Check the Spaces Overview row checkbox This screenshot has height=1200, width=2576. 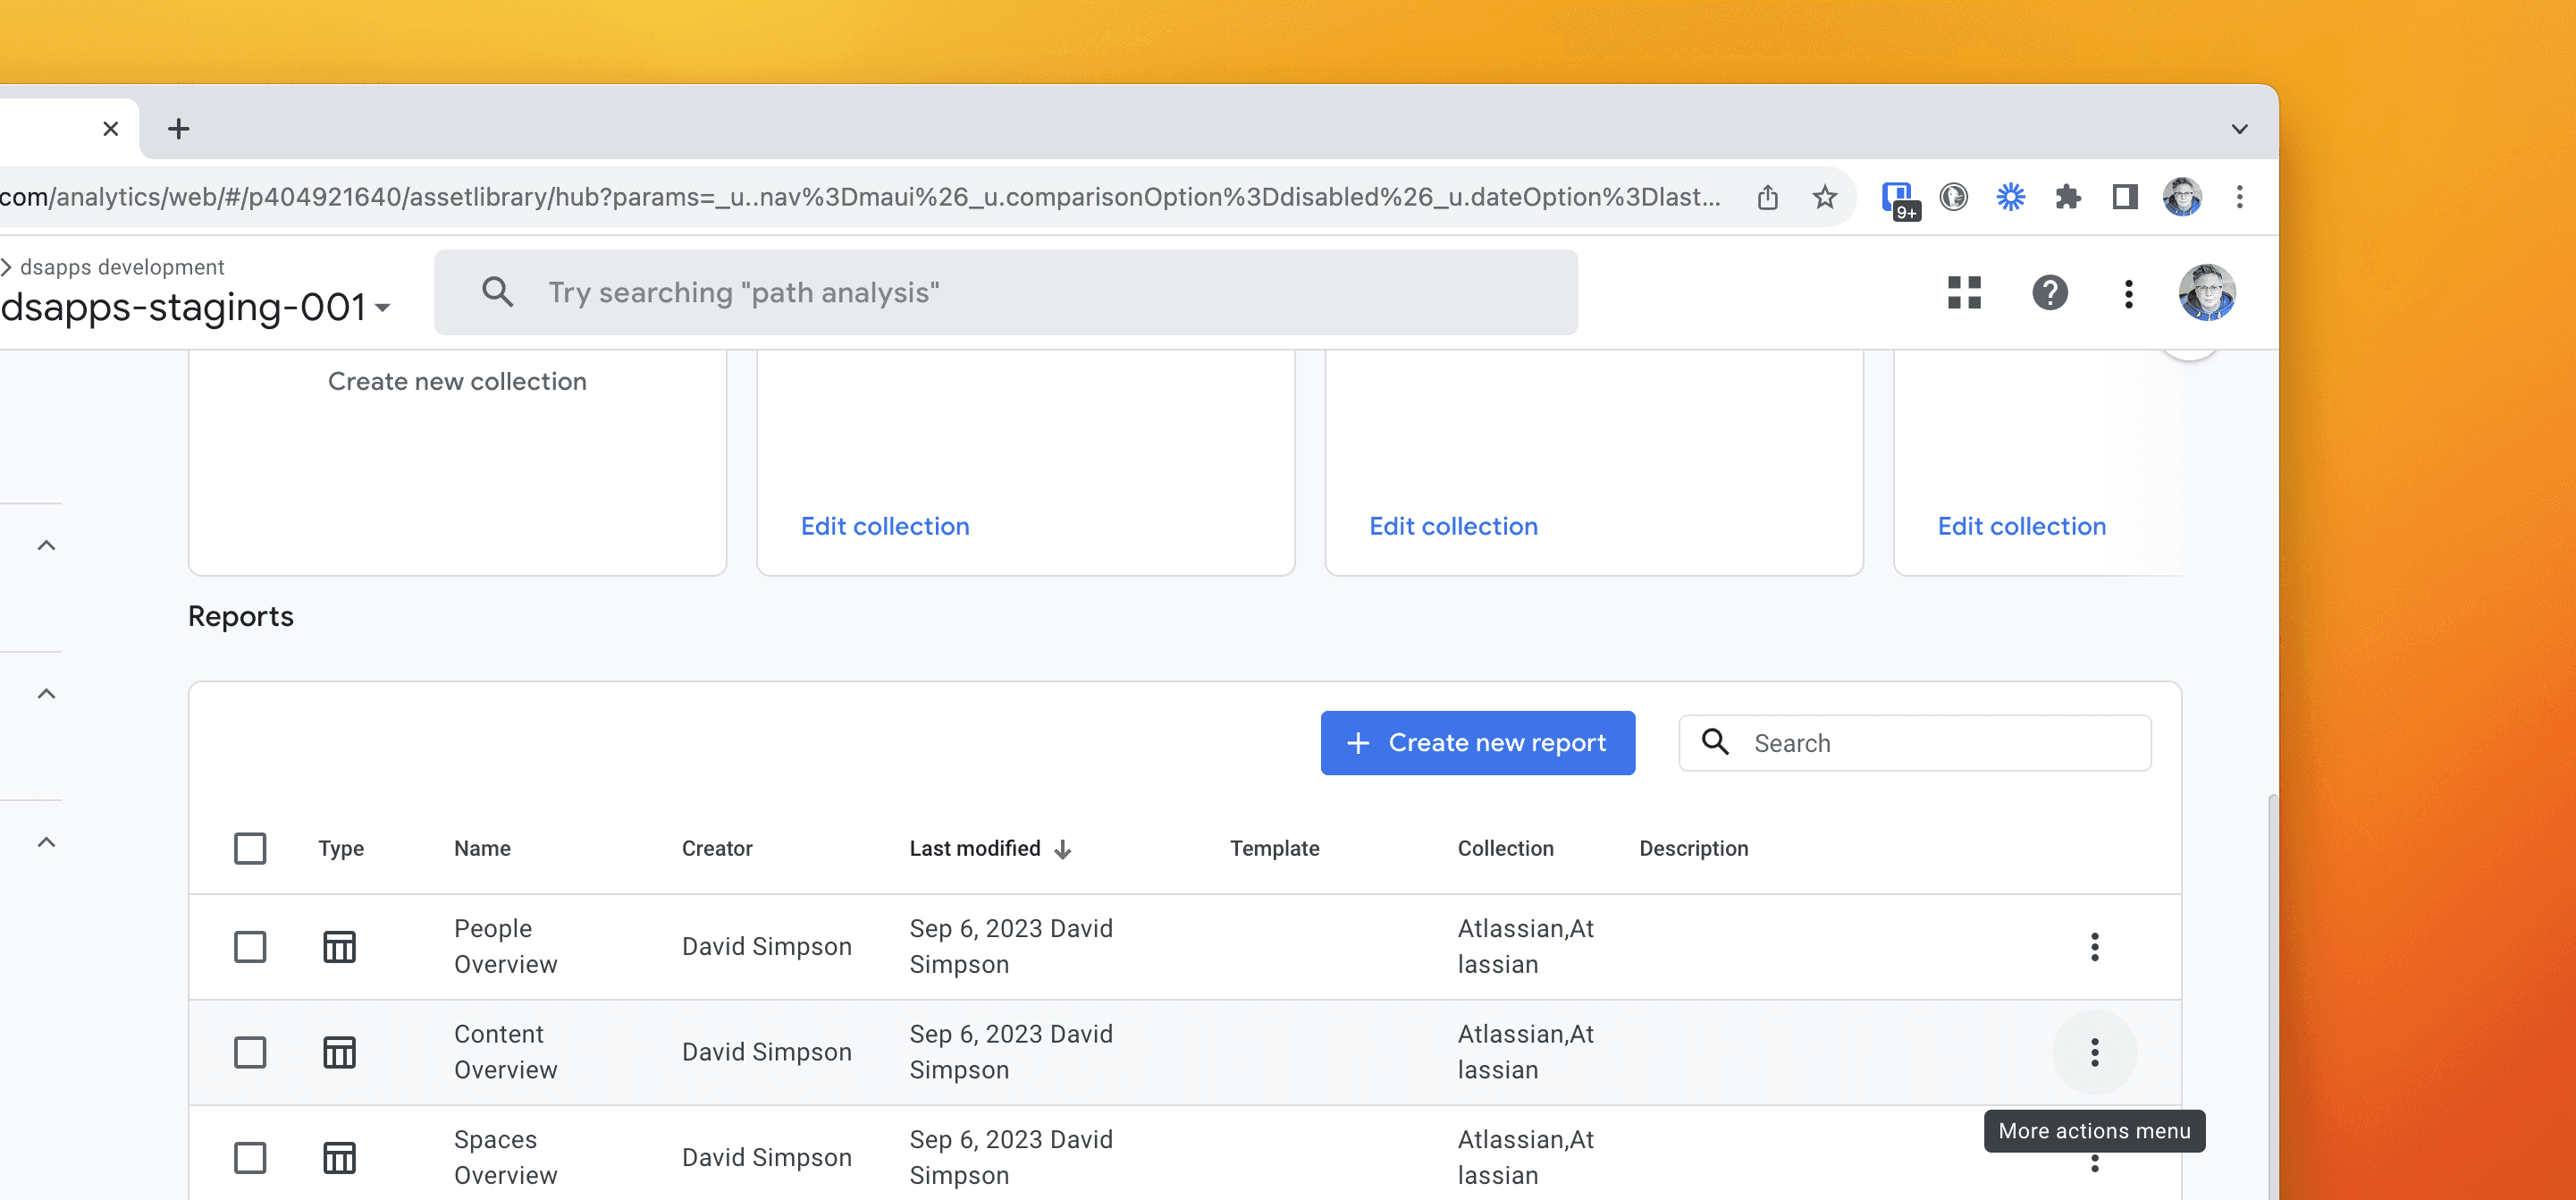pos(250,1158)
